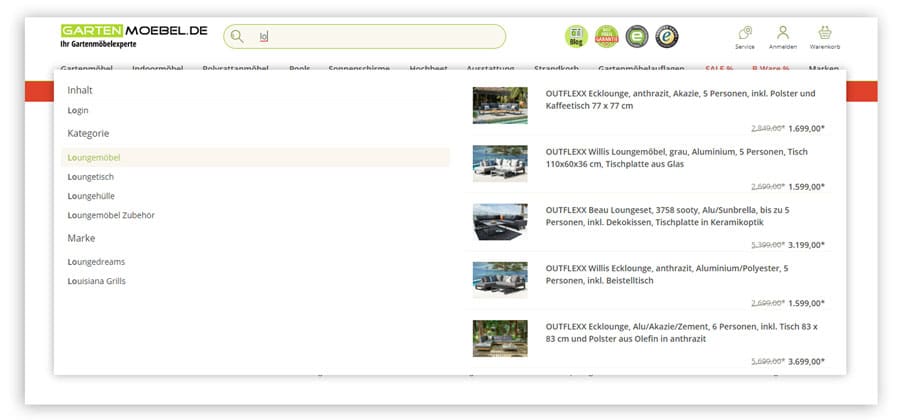
Task: Click the 3.699,00 price
Action: [x=806, y=361]
